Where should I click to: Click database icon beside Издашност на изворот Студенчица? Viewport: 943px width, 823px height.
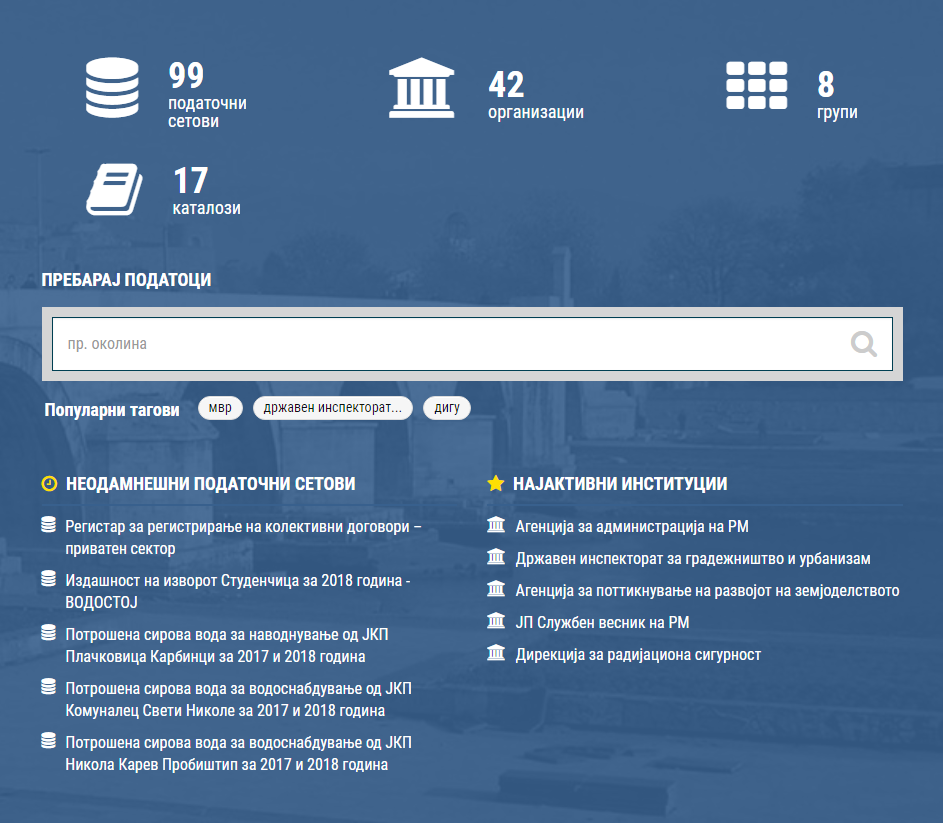pos(48,579)
